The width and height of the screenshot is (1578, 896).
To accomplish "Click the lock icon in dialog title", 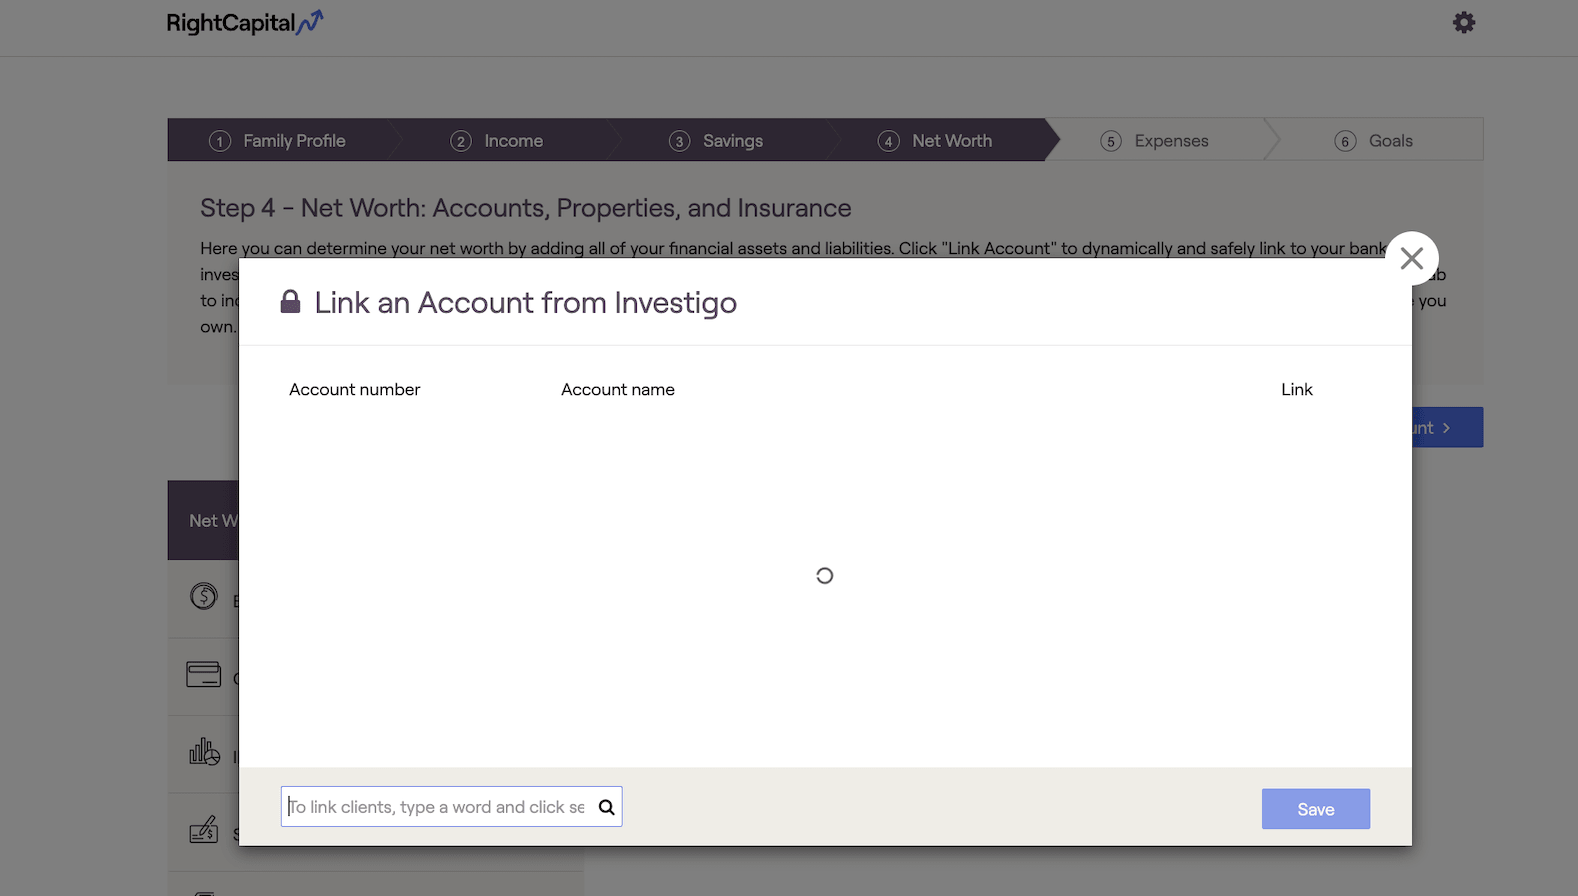I will [290, 301].
